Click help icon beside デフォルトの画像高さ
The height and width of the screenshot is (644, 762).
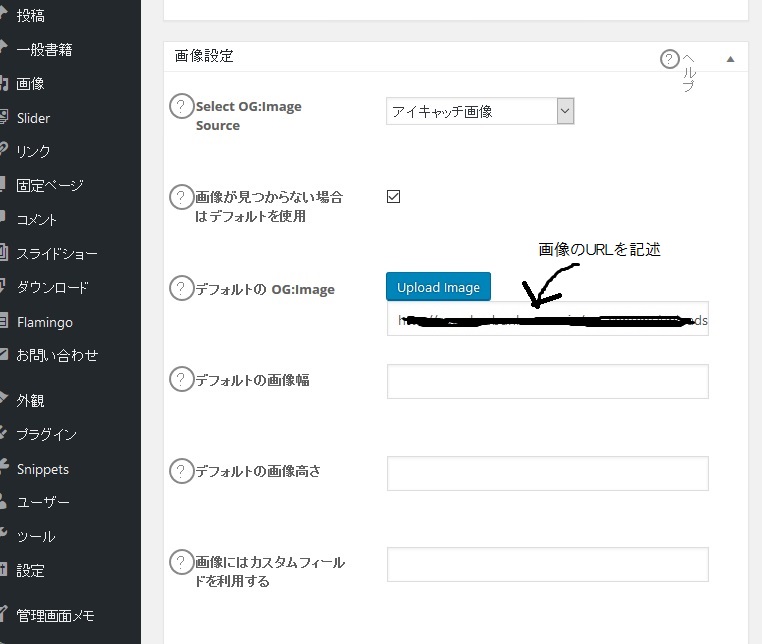(x=181, y=471)
